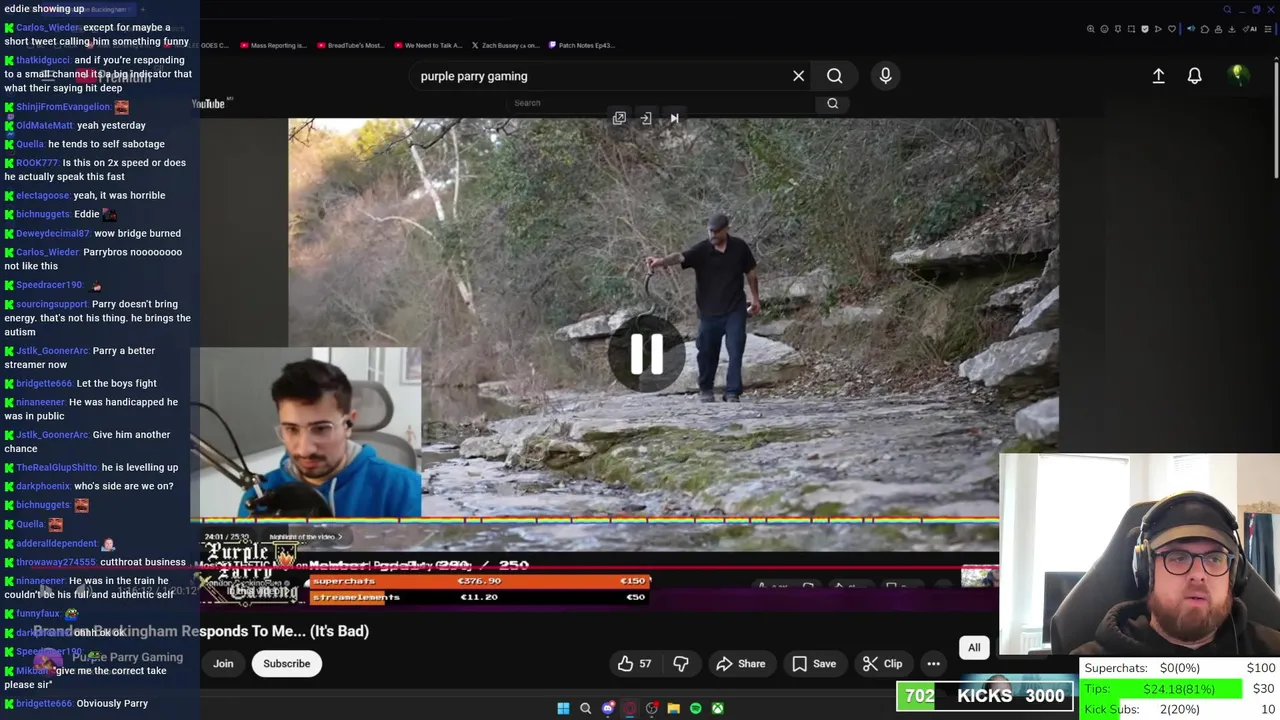Open browser AI toolbar button
The width and height of the screenshot is (1280, 720).
[x=1249, y=29]
